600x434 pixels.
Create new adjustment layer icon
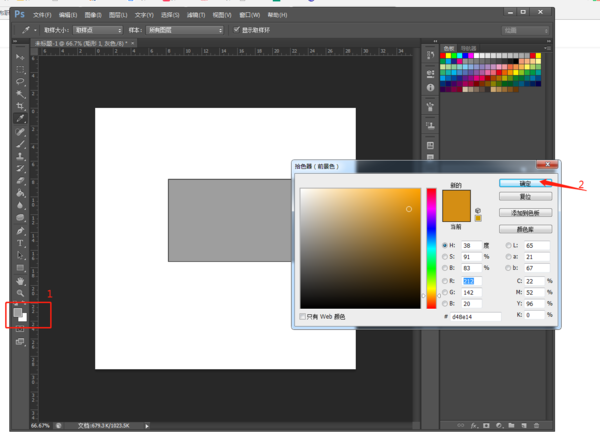(x=499, y=425)
